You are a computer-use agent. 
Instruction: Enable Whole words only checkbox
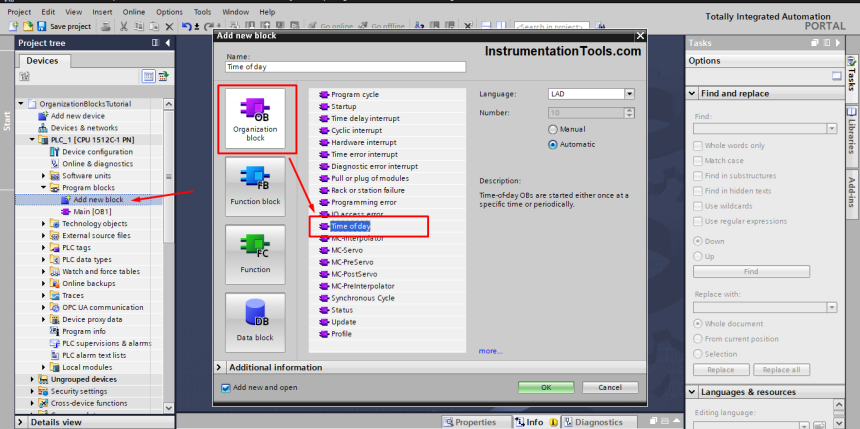(698, 145)
